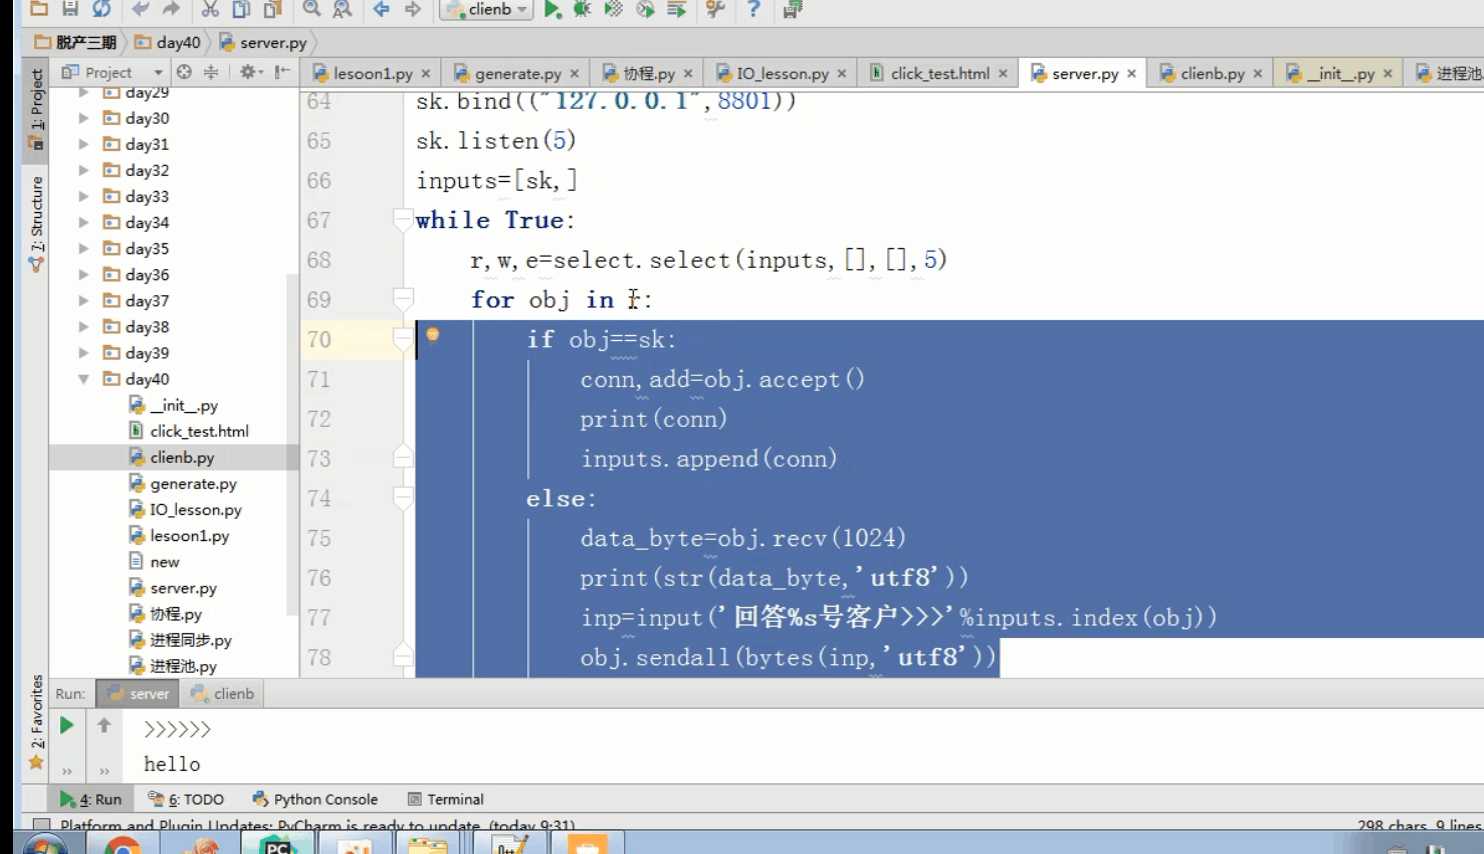Click the Redo arrow icon
The width and height of the screenshot is (1484, 854).
(171, 9)
